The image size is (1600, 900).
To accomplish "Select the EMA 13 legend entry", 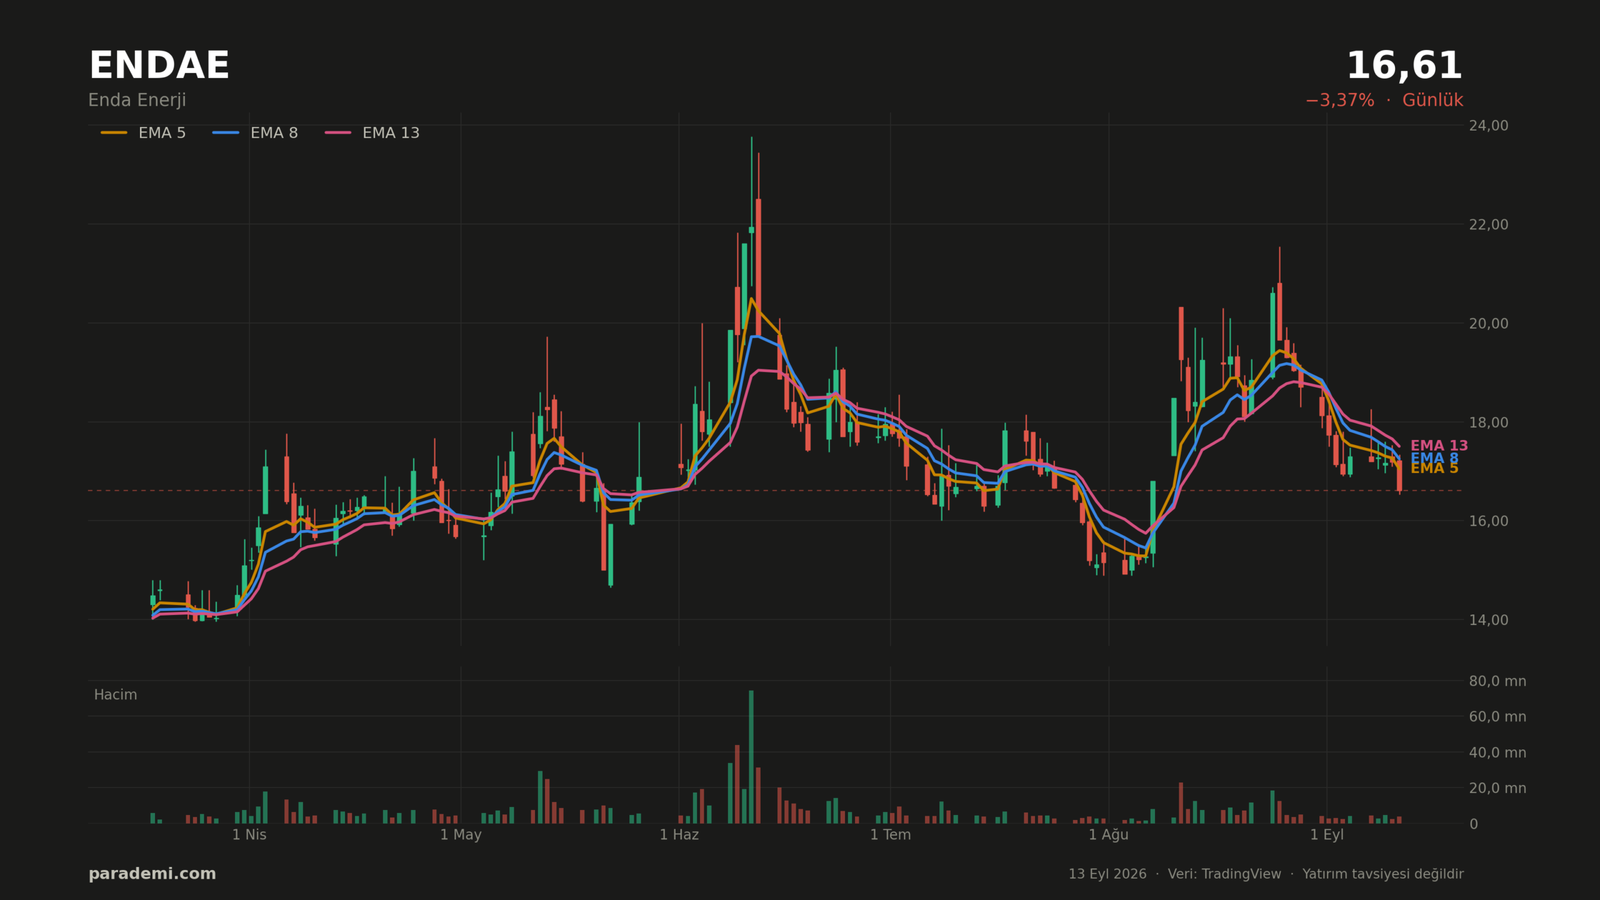I will (372, 133).
